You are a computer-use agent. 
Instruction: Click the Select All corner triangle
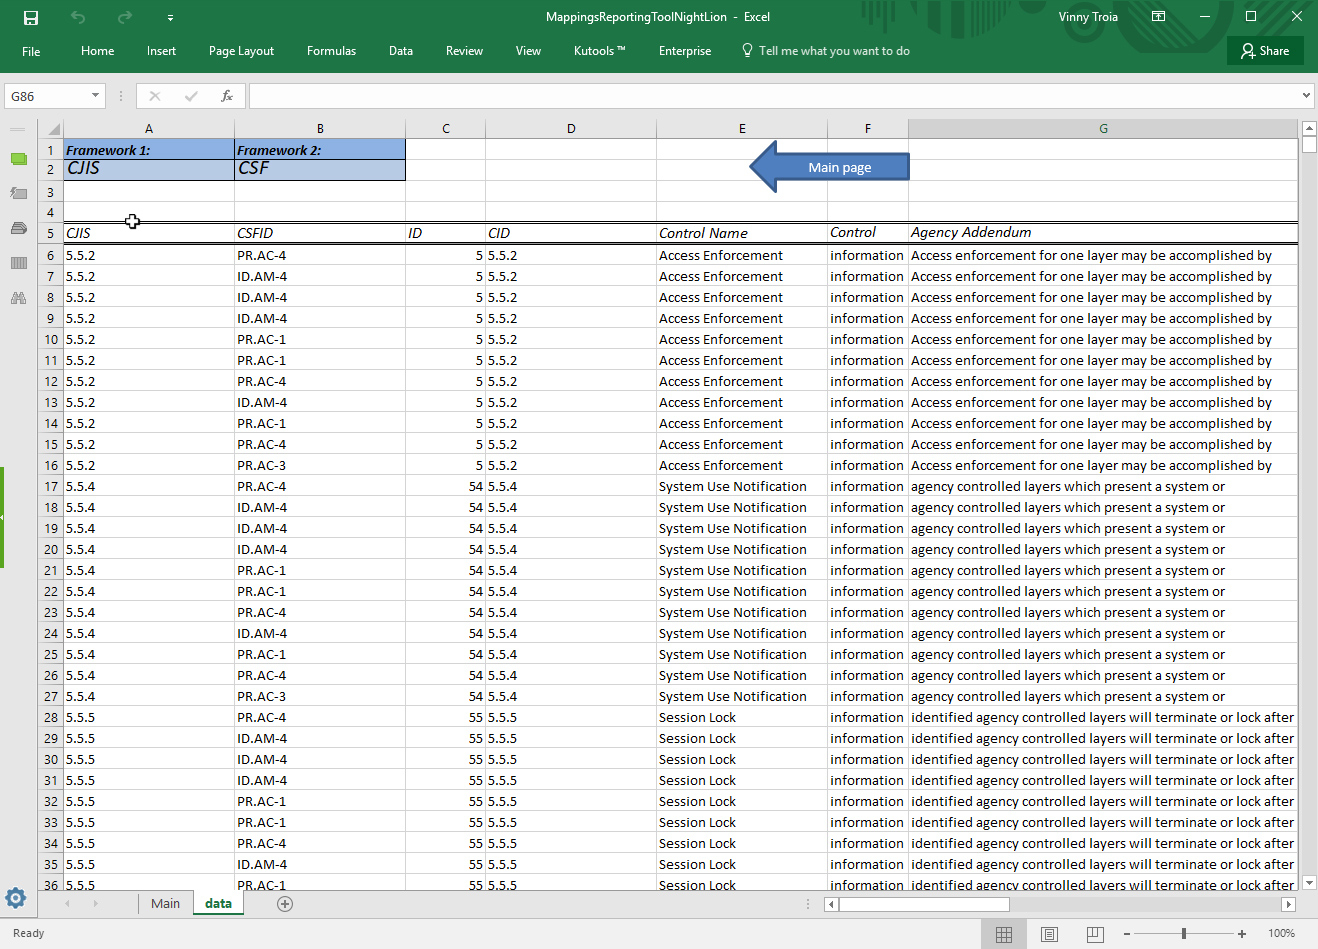tap(53, 129)
